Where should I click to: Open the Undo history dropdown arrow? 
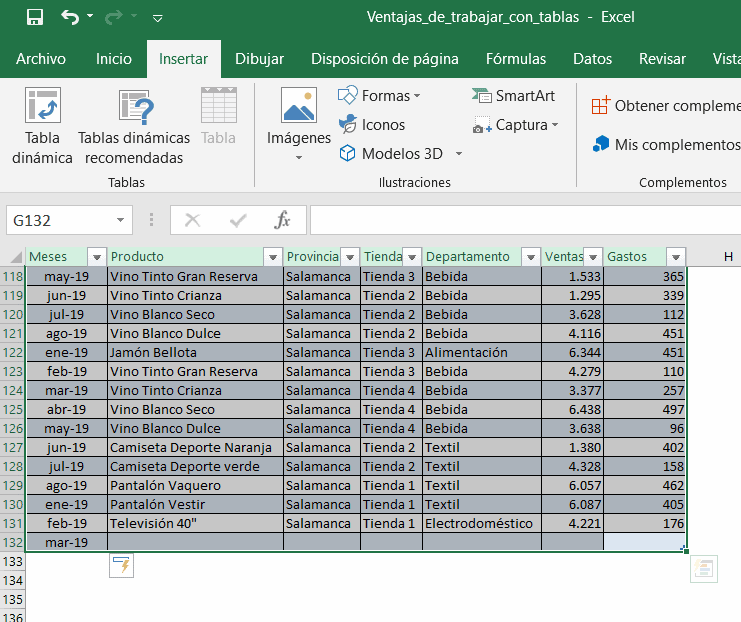tap(90, 17)
